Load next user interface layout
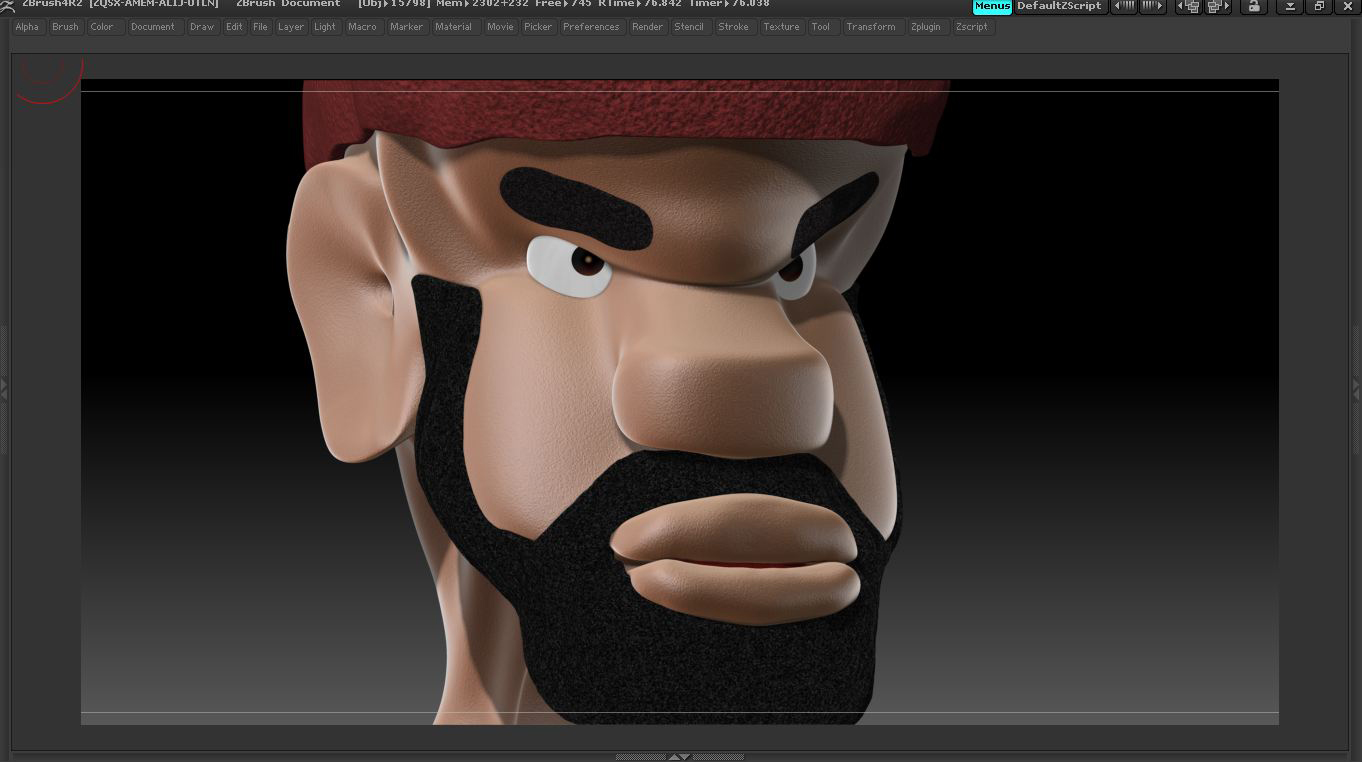The width and height of the screenshot is (1362, 762). (x=1217, y=6)
